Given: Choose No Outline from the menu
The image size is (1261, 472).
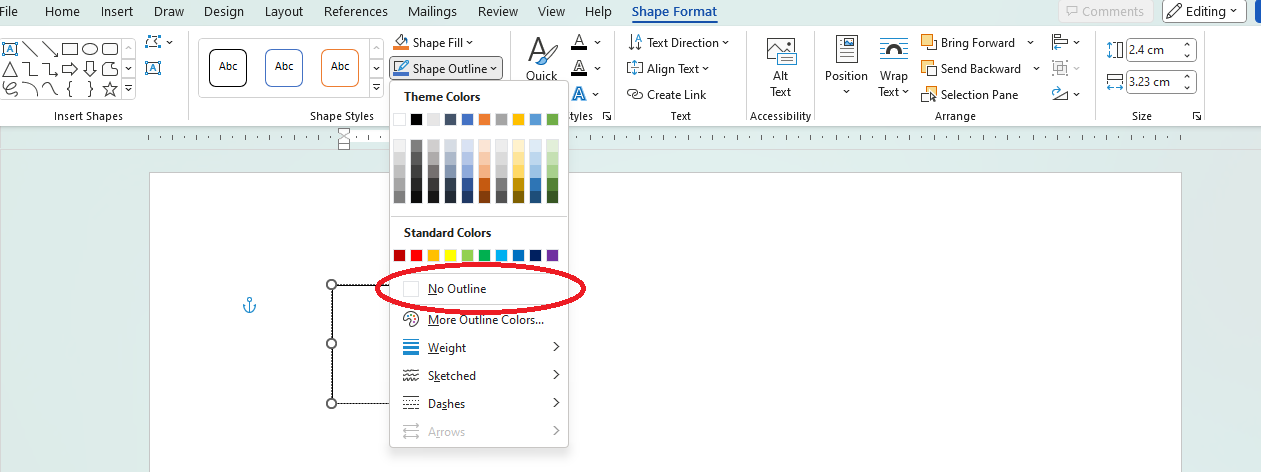Looking at the screenshot, I should [x=479, y=289].
